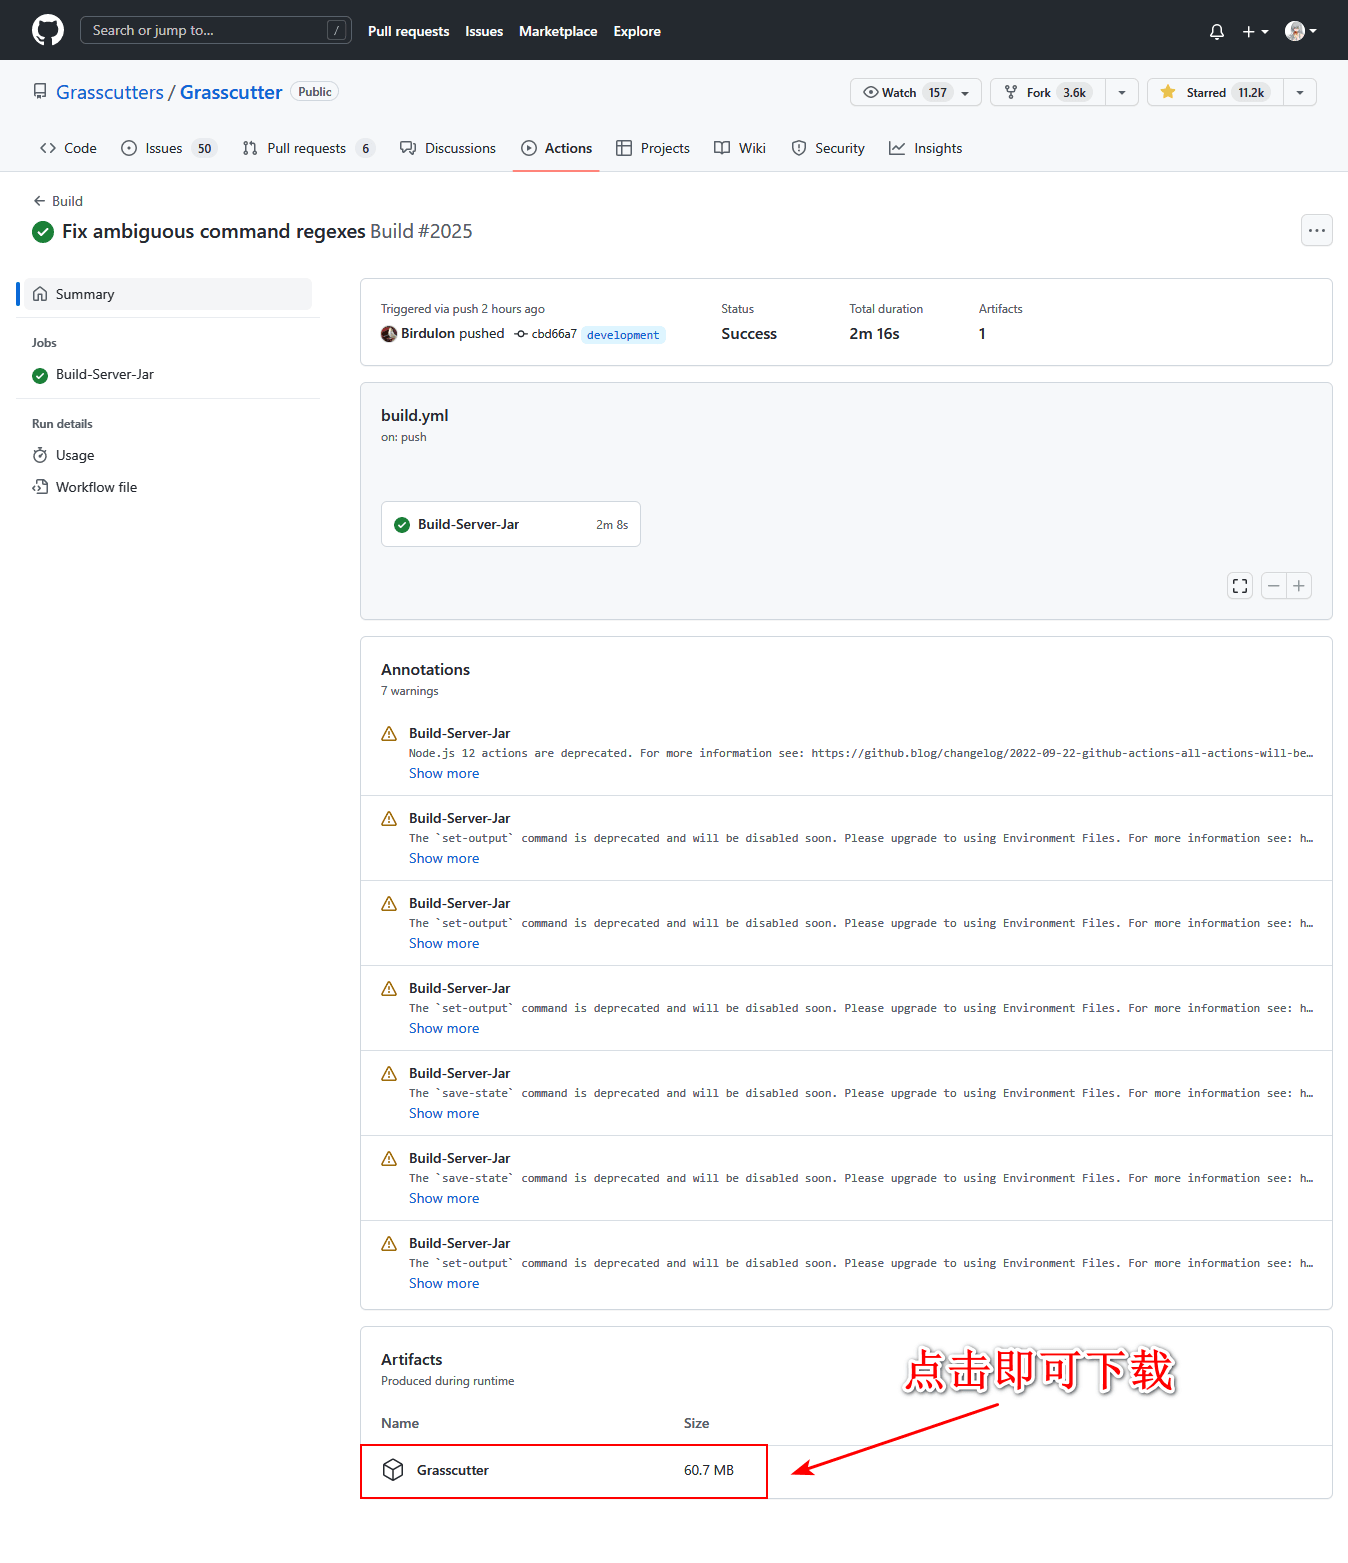Click the Grasscutter artifact package icon
Screen dimensions: 1348x1563
(x=393, y=1470)
